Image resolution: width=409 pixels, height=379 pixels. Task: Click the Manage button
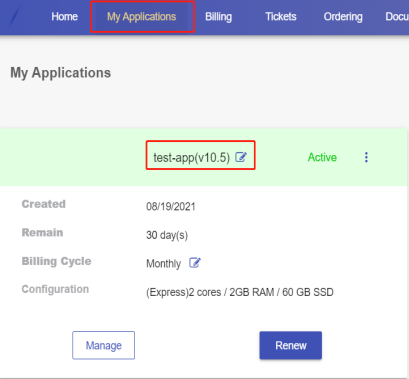pos(104,345)
